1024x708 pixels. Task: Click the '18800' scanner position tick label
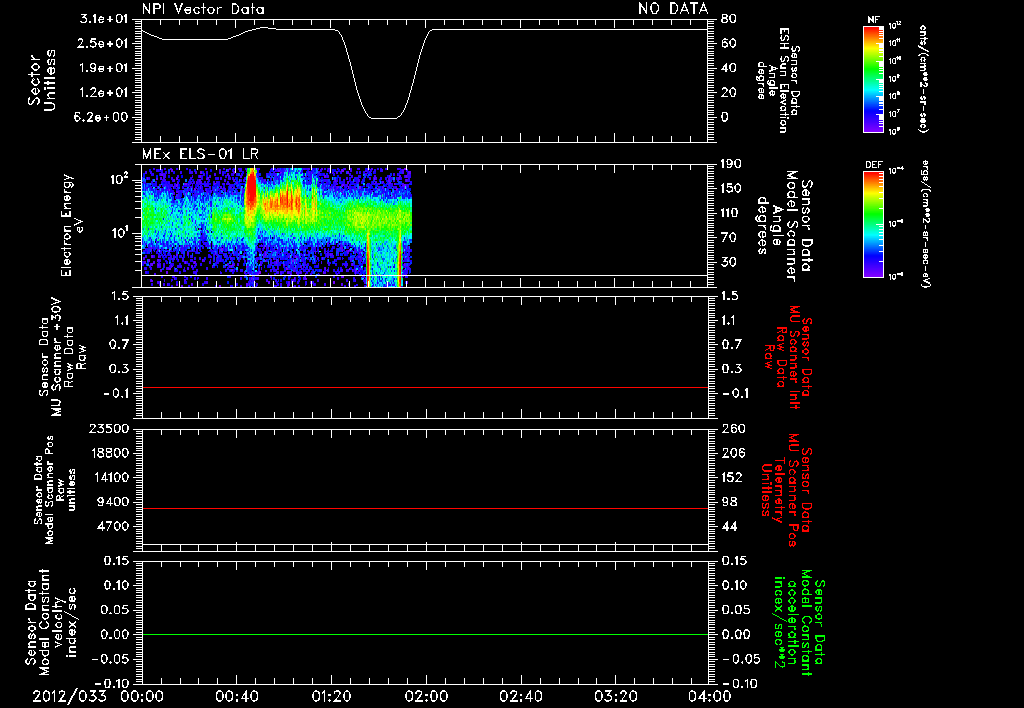click(108, 453)
